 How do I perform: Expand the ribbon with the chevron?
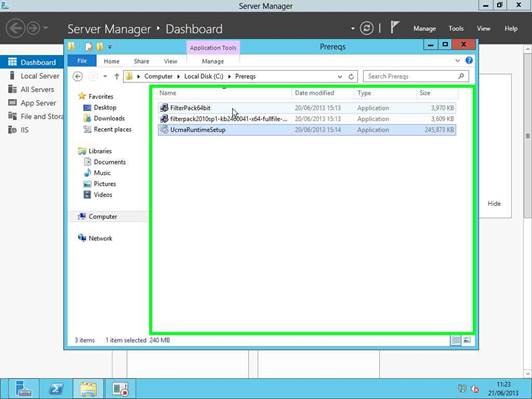pos(457,61)
